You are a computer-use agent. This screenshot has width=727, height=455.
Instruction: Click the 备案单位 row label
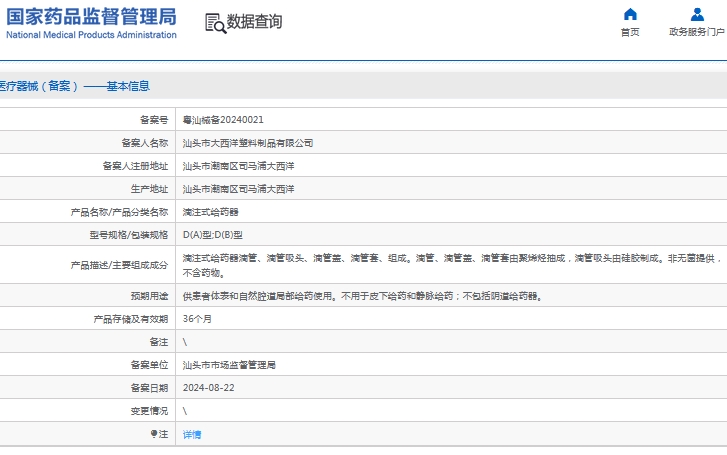point(149,365)
